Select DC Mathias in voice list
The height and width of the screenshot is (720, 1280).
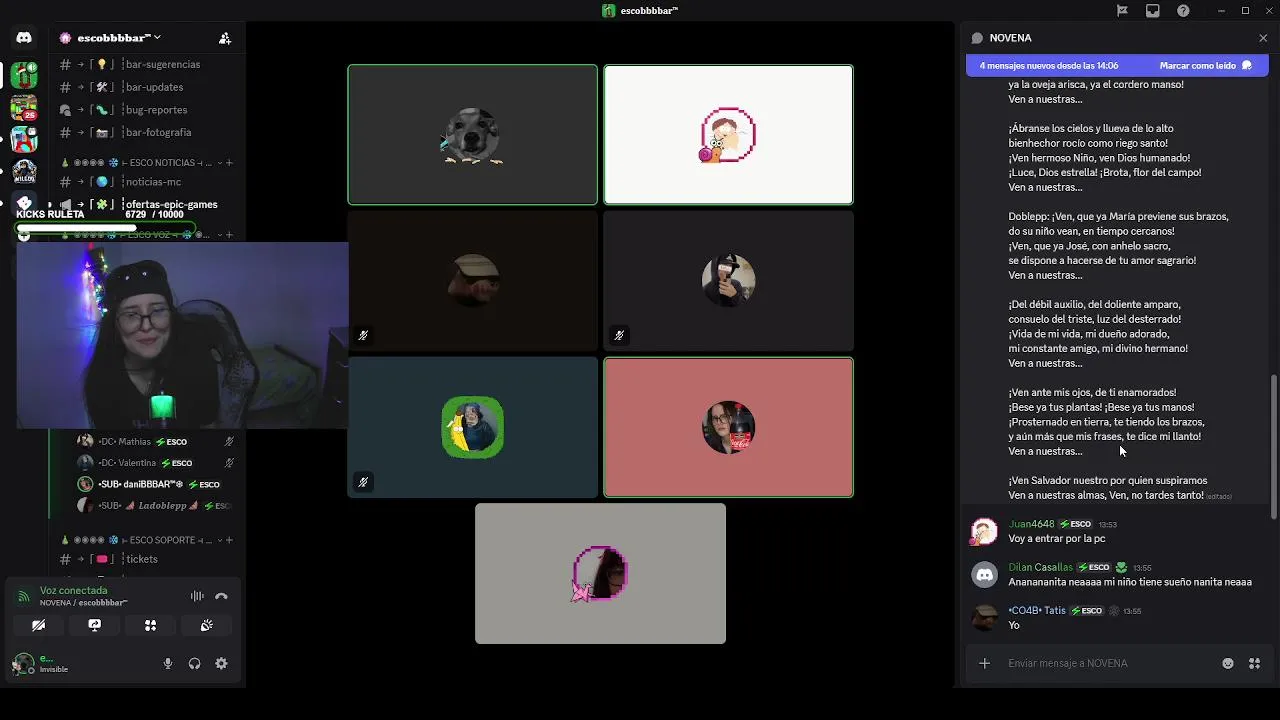(156, 441)
